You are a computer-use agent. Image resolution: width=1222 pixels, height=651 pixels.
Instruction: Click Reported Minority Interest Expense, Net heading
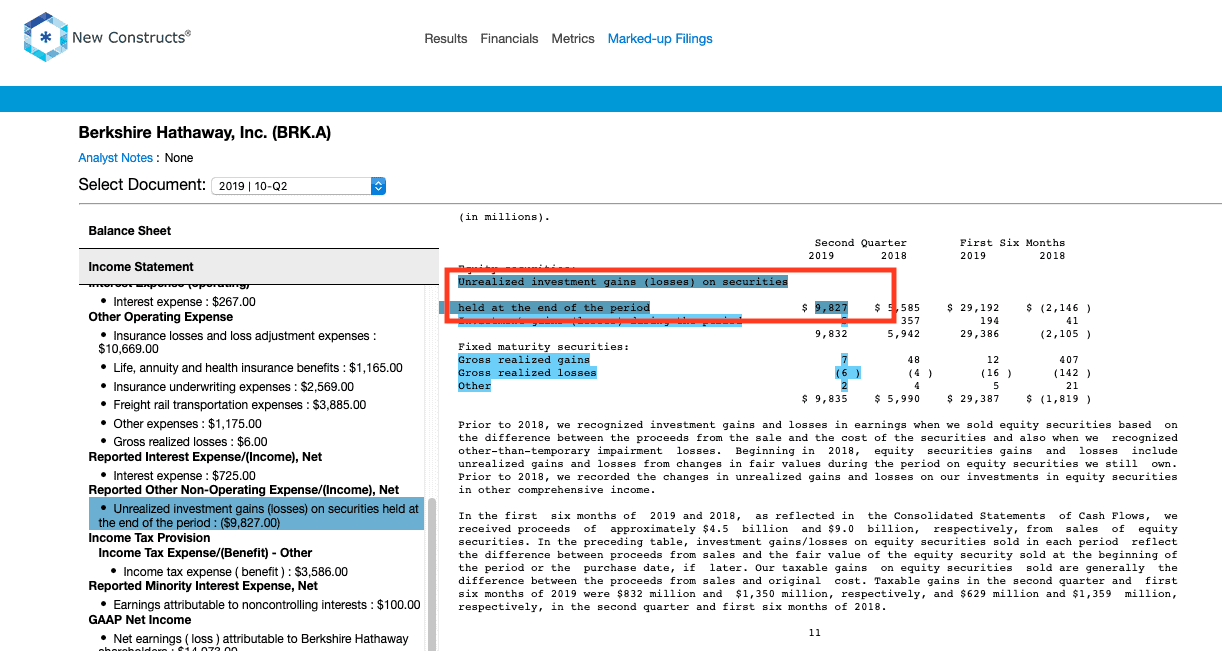pyautogui.click(x=203, y=586)
